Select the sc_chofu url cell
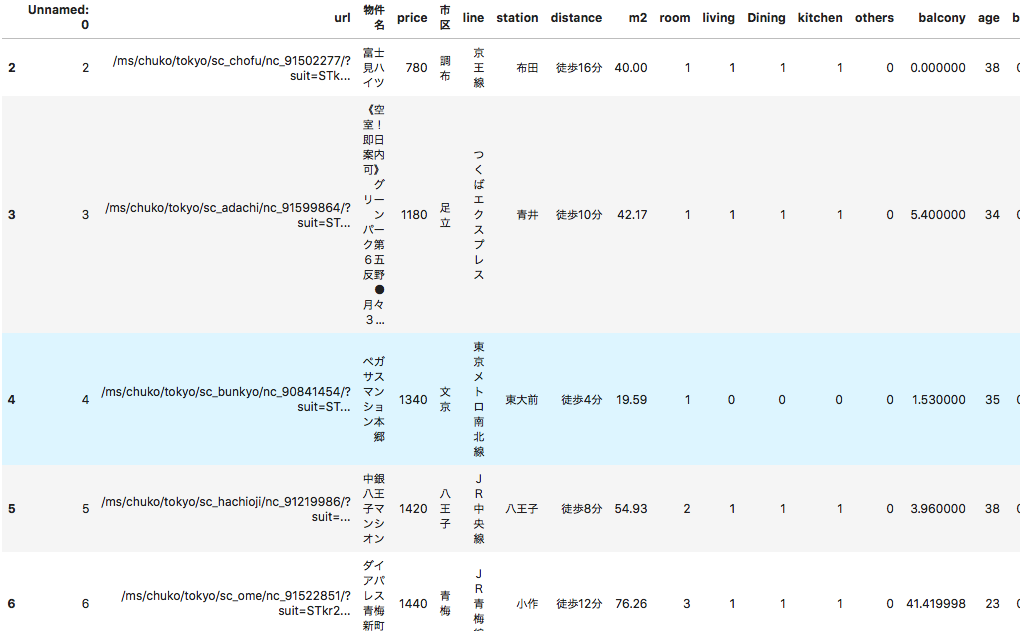 coord(232,68)
